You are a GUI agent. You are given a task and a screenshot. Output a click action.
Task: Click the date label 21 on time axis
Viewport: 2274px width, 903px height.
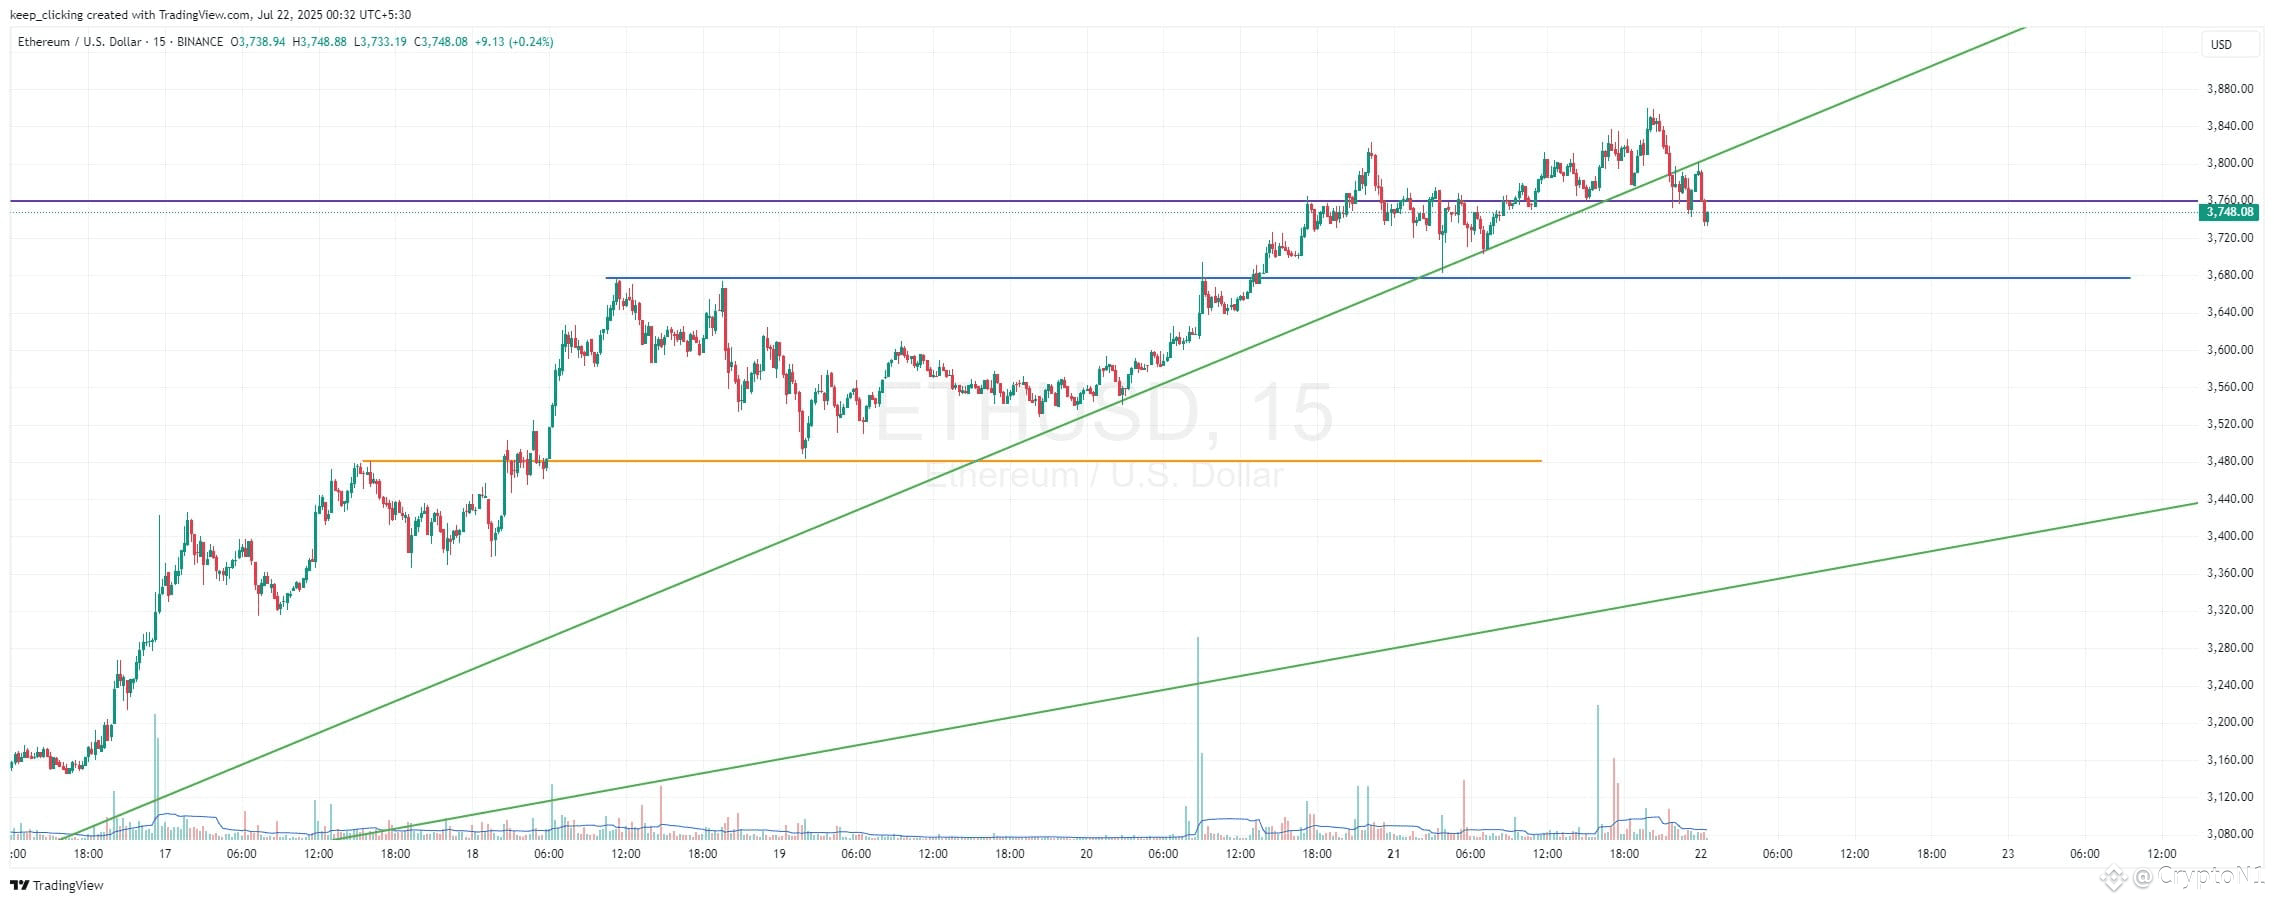pos(1393,854)
